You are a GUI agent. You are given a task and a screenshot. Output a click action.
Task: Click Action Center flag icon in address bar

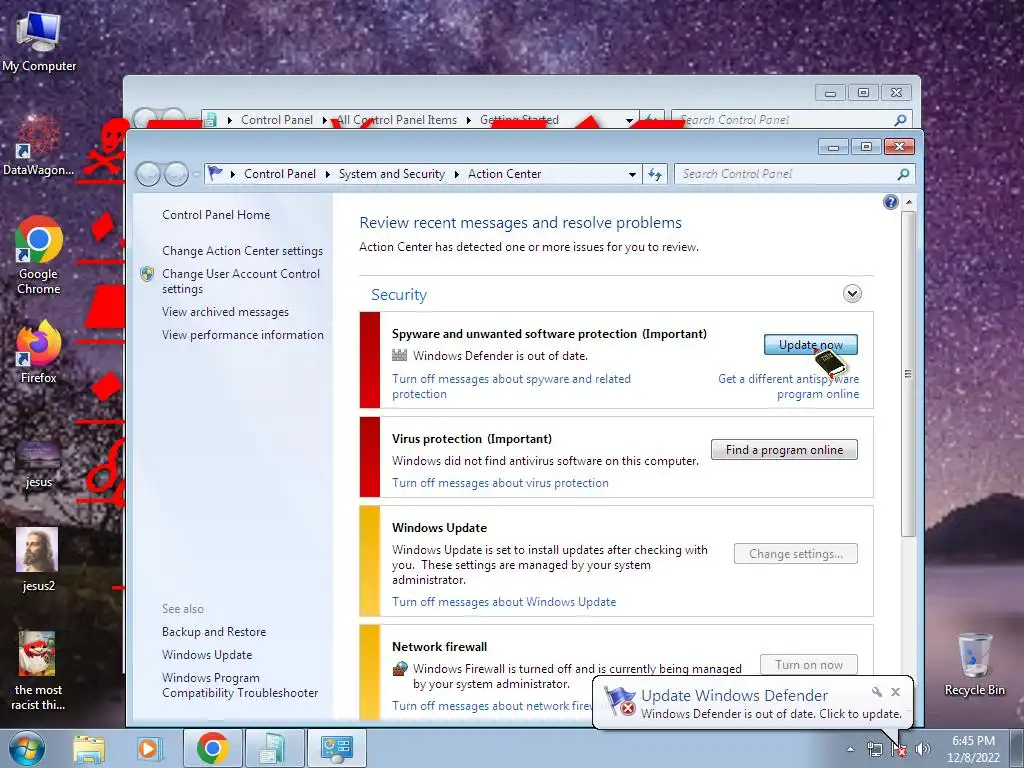point(215,174)
